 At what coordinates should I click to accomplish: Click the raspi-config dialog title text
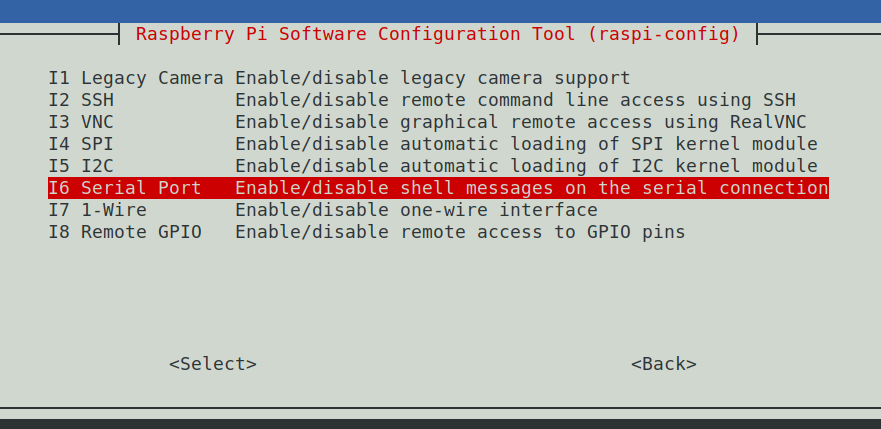[438, 34]
